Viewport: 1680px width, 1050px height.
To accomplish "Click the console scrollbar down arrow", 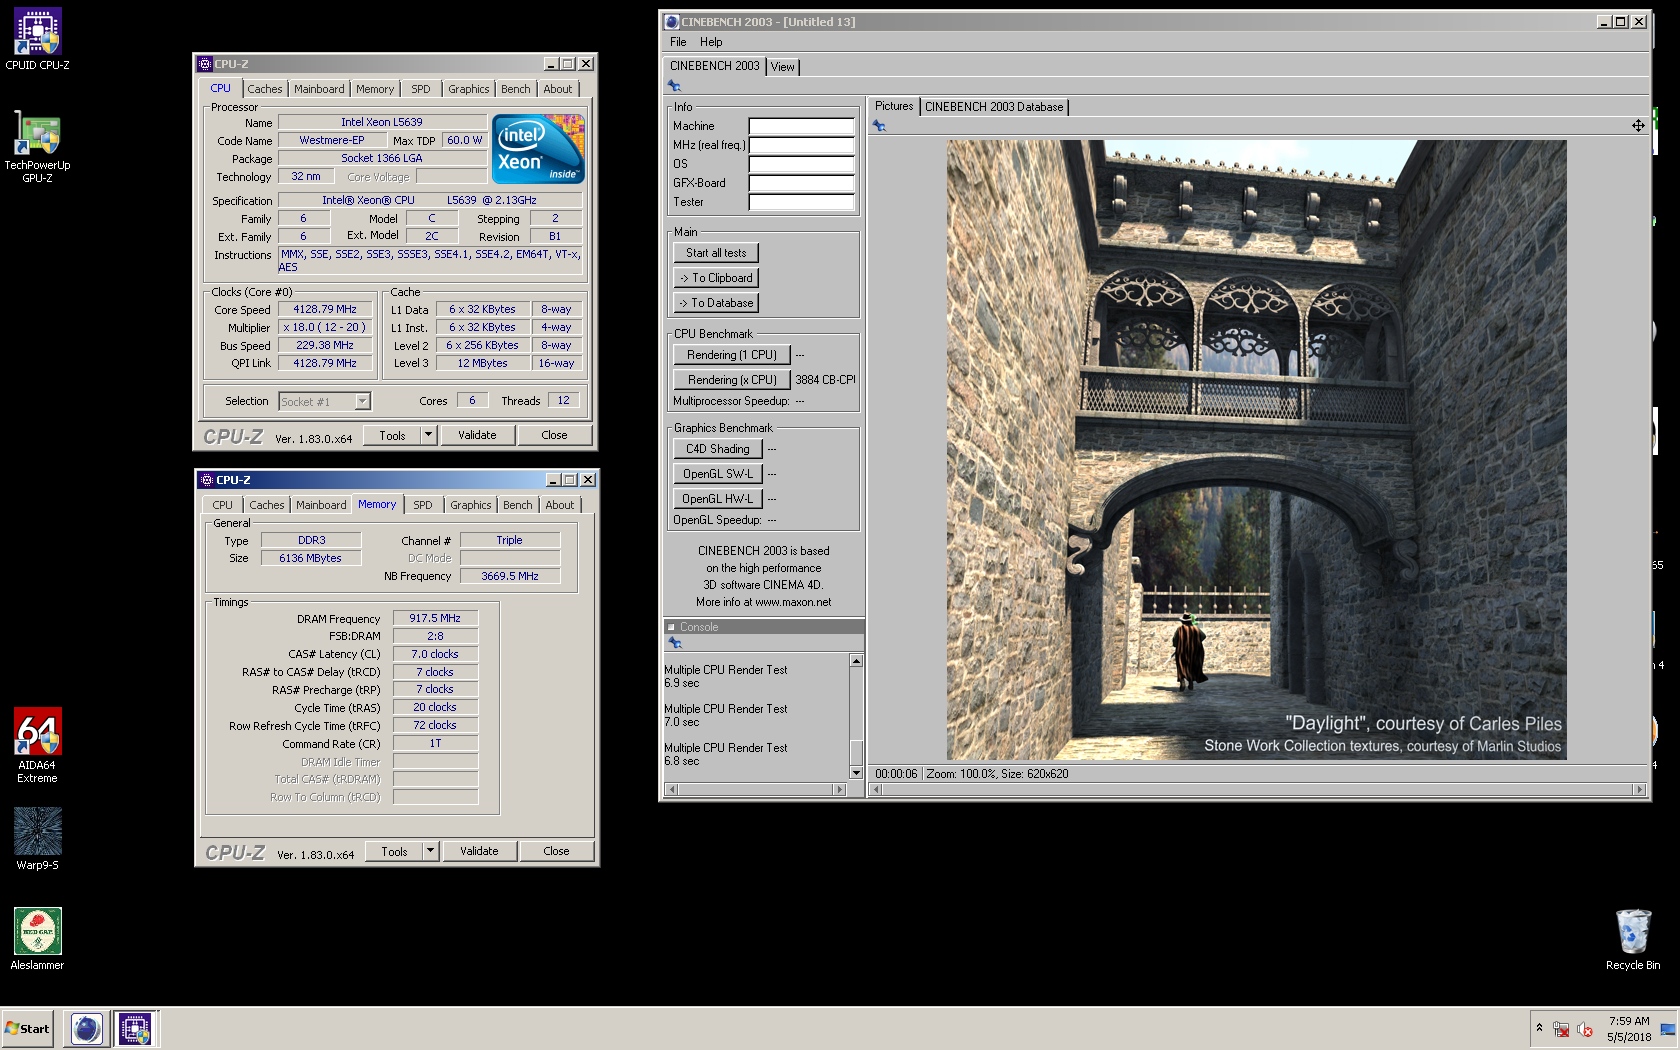I will click(x=856, y=772).
